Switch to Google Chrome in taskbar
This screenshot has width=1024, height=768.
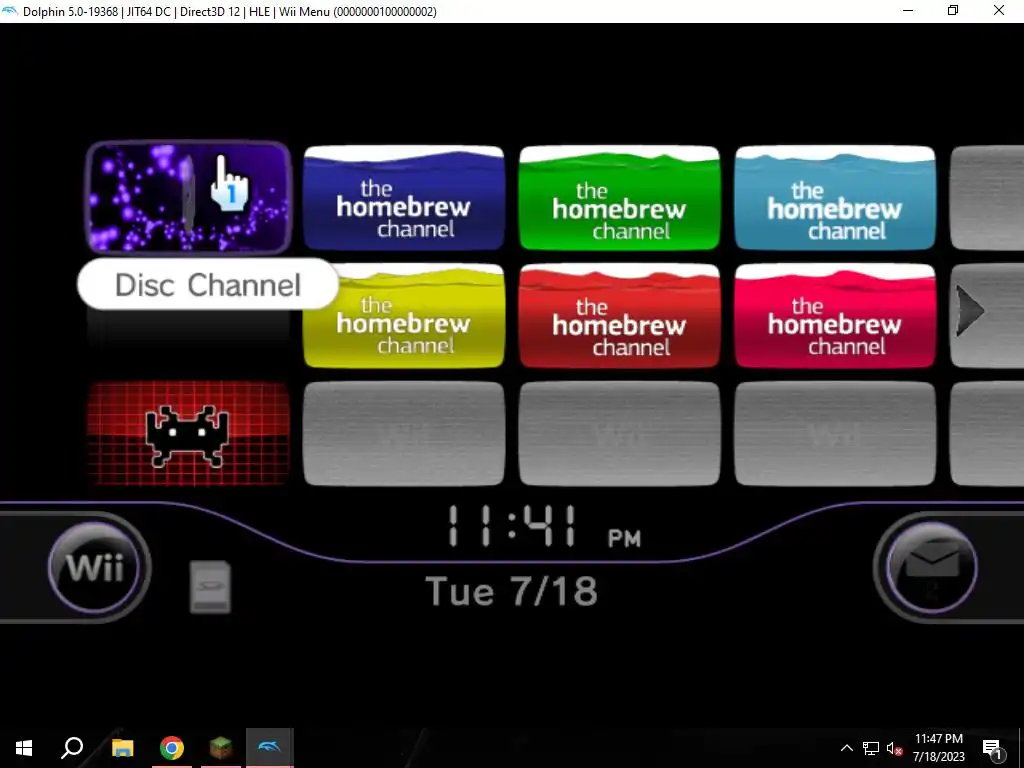172,748
